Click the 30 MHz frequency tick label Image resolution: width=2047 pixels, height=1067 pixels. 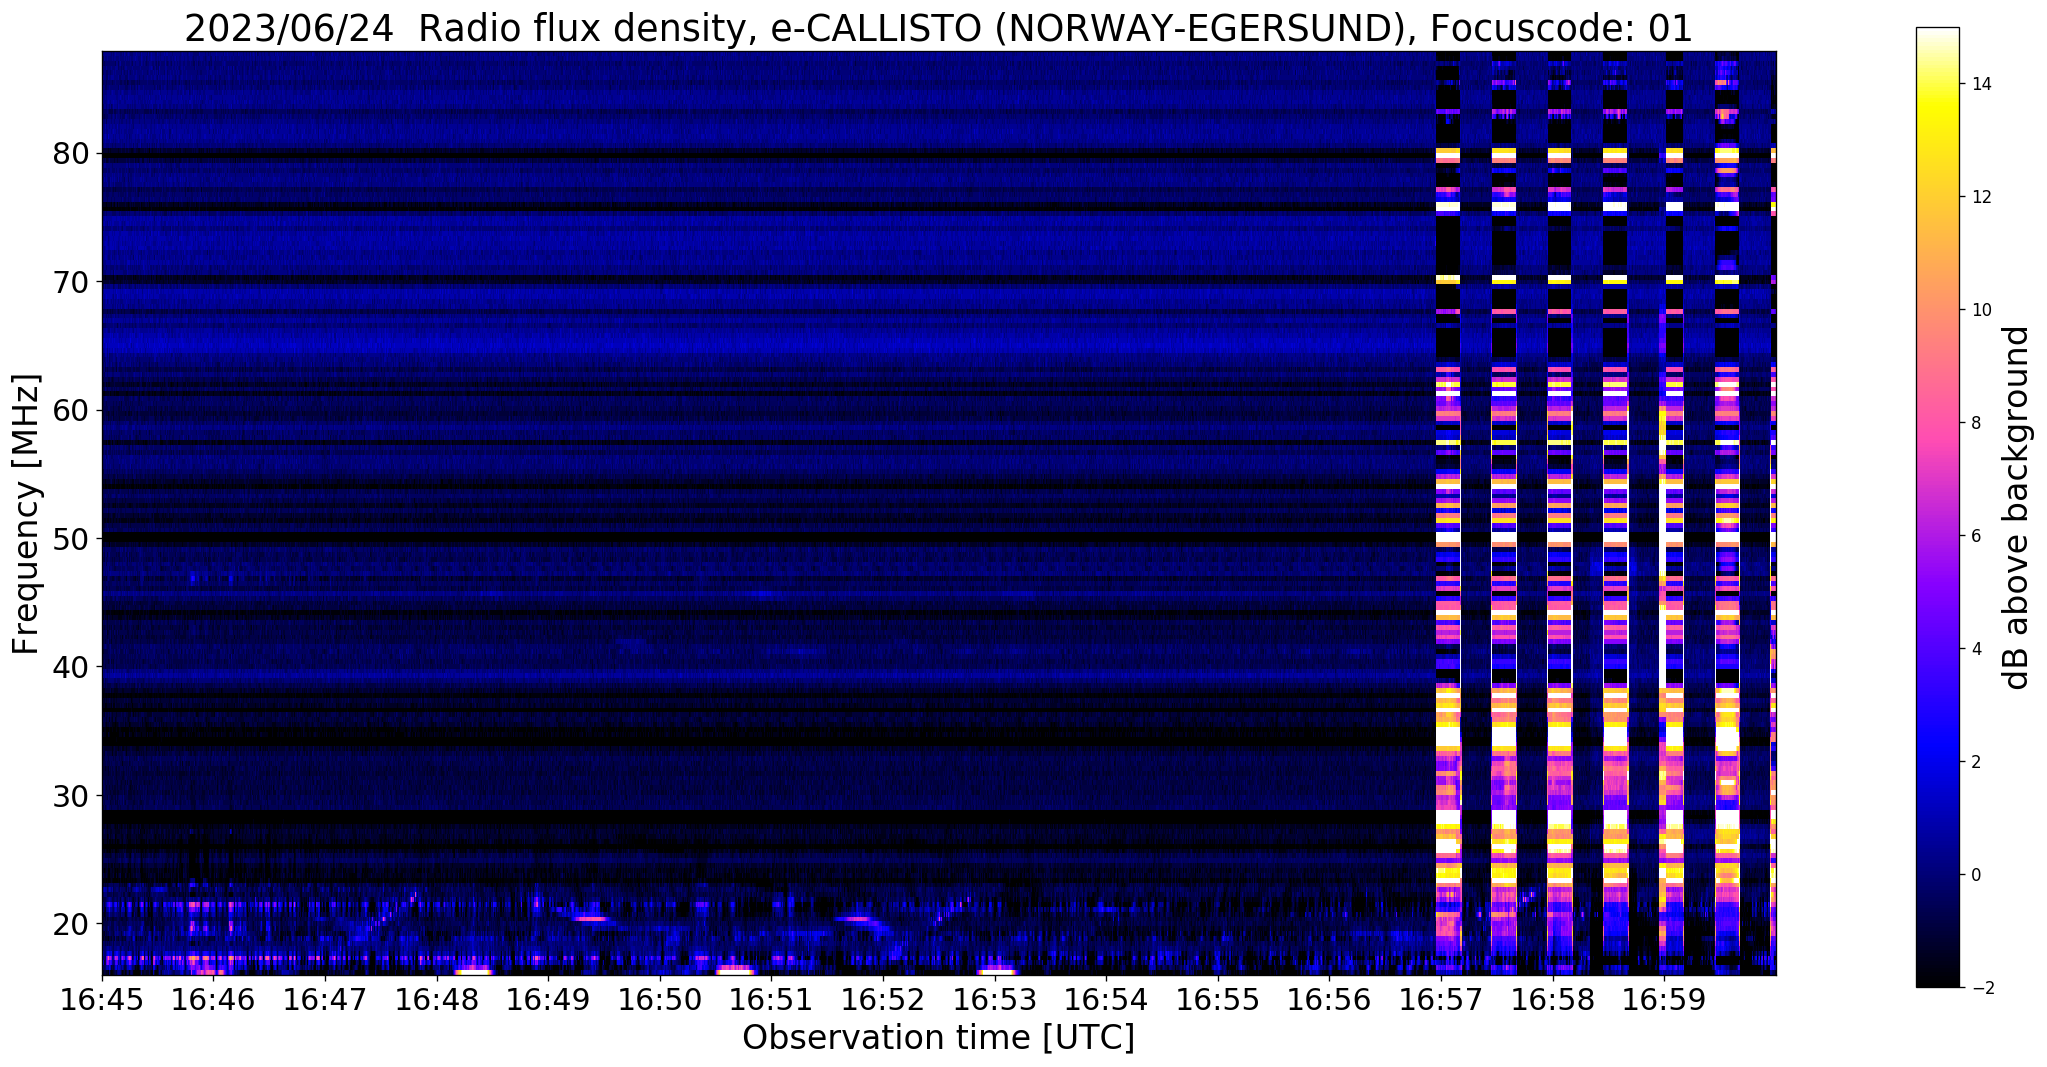[x=72, y=796]
